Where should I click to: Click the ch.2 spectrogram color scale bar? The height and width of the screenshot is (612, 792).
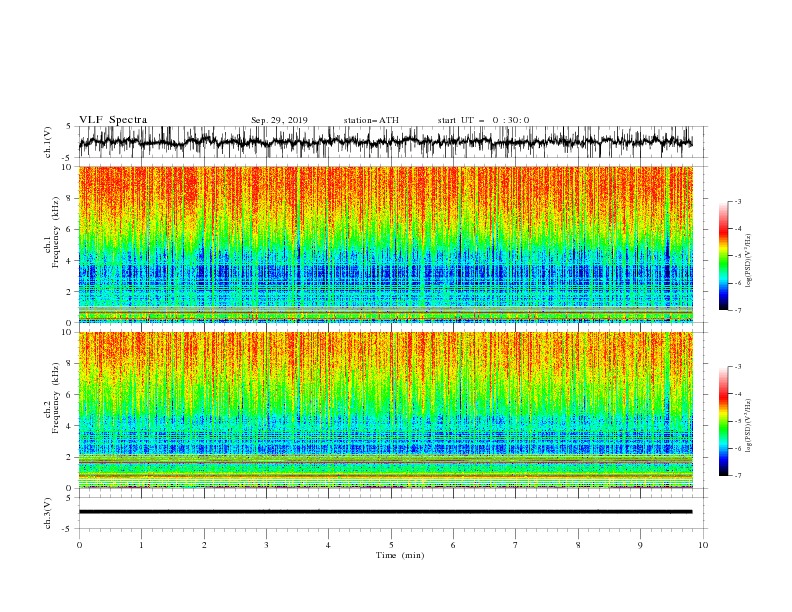coord(723,421)
